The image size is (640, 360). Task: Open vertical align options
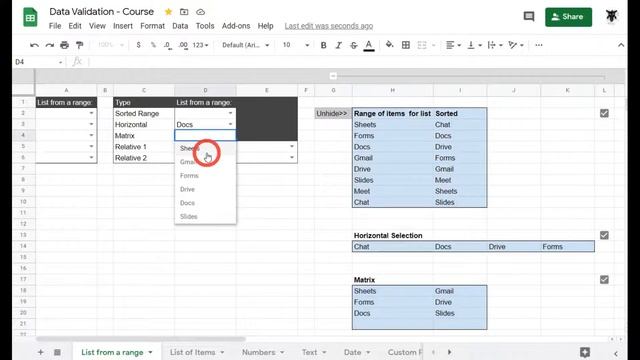pyautogui.click(x=474, y=45)
